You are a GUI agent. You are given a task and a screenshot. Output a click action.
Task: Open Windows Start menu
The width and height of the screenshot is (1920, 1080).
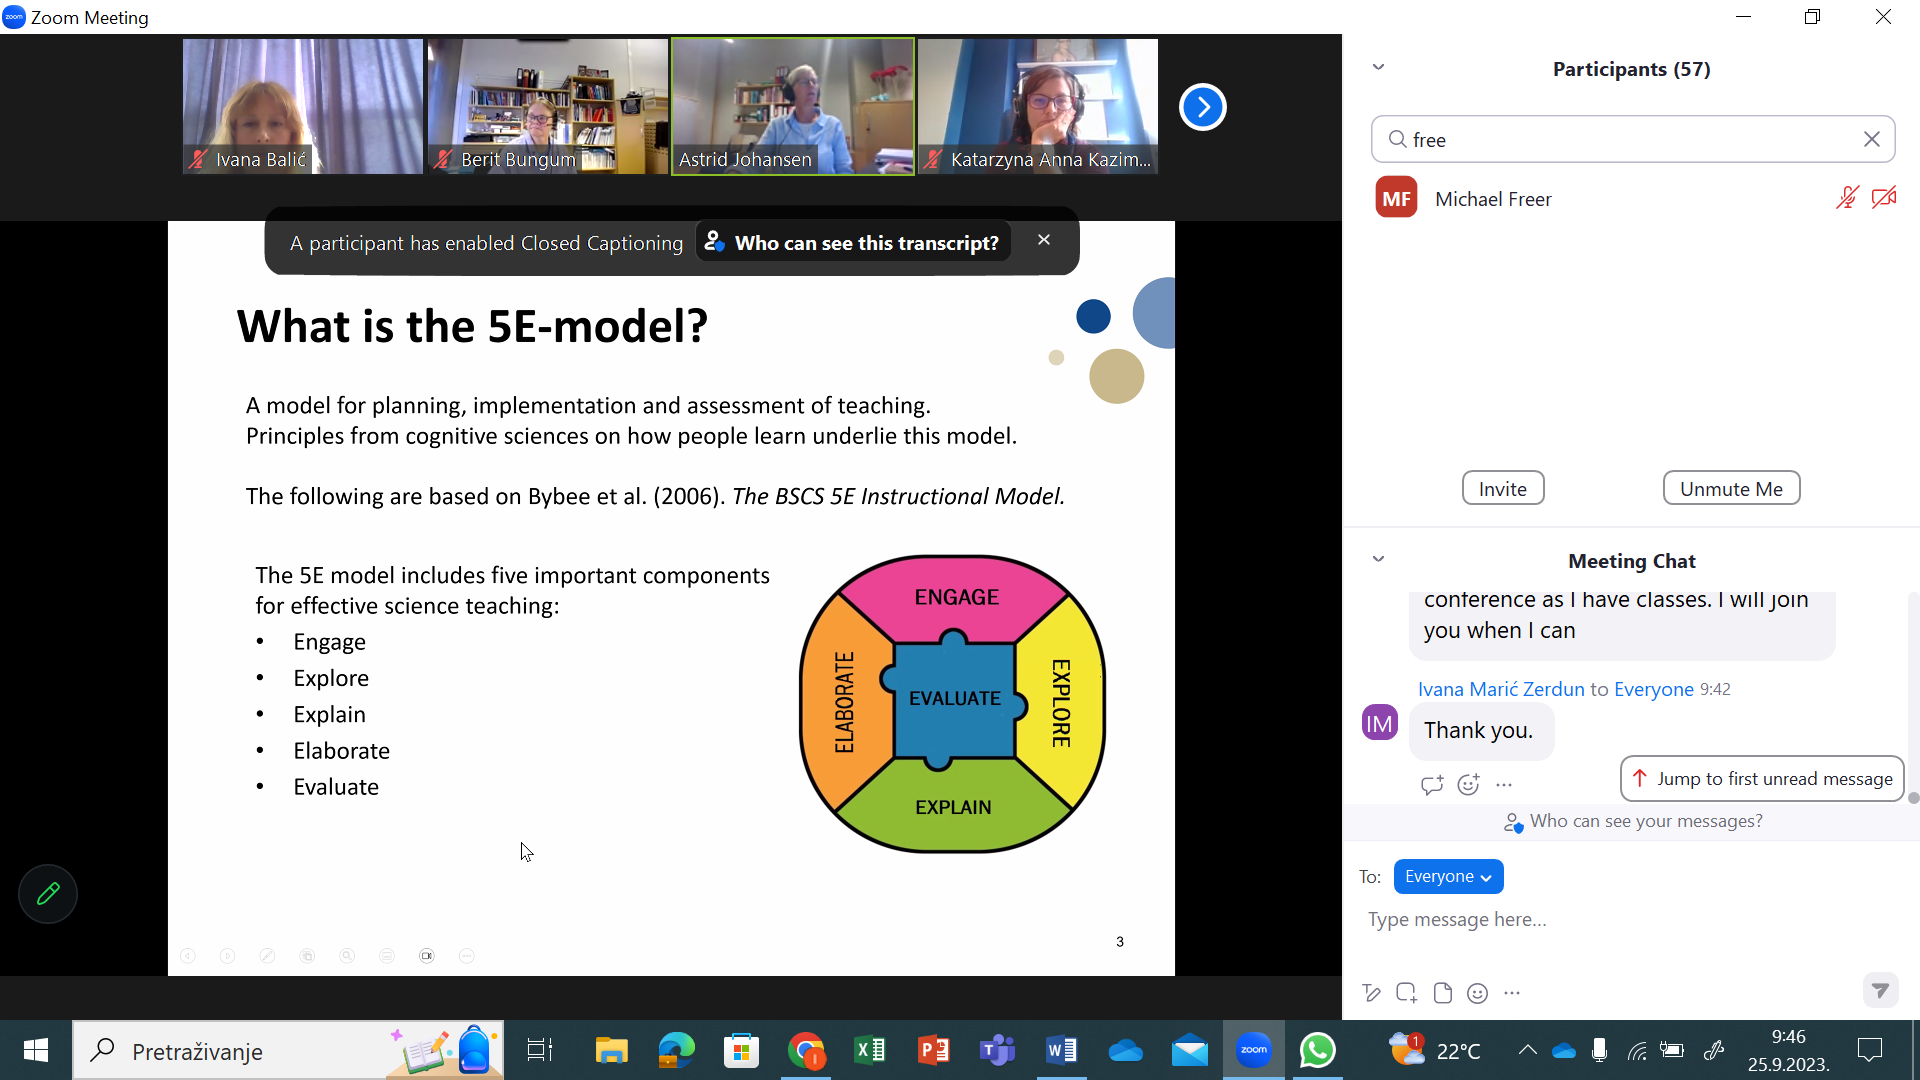tap(36, 1050)
